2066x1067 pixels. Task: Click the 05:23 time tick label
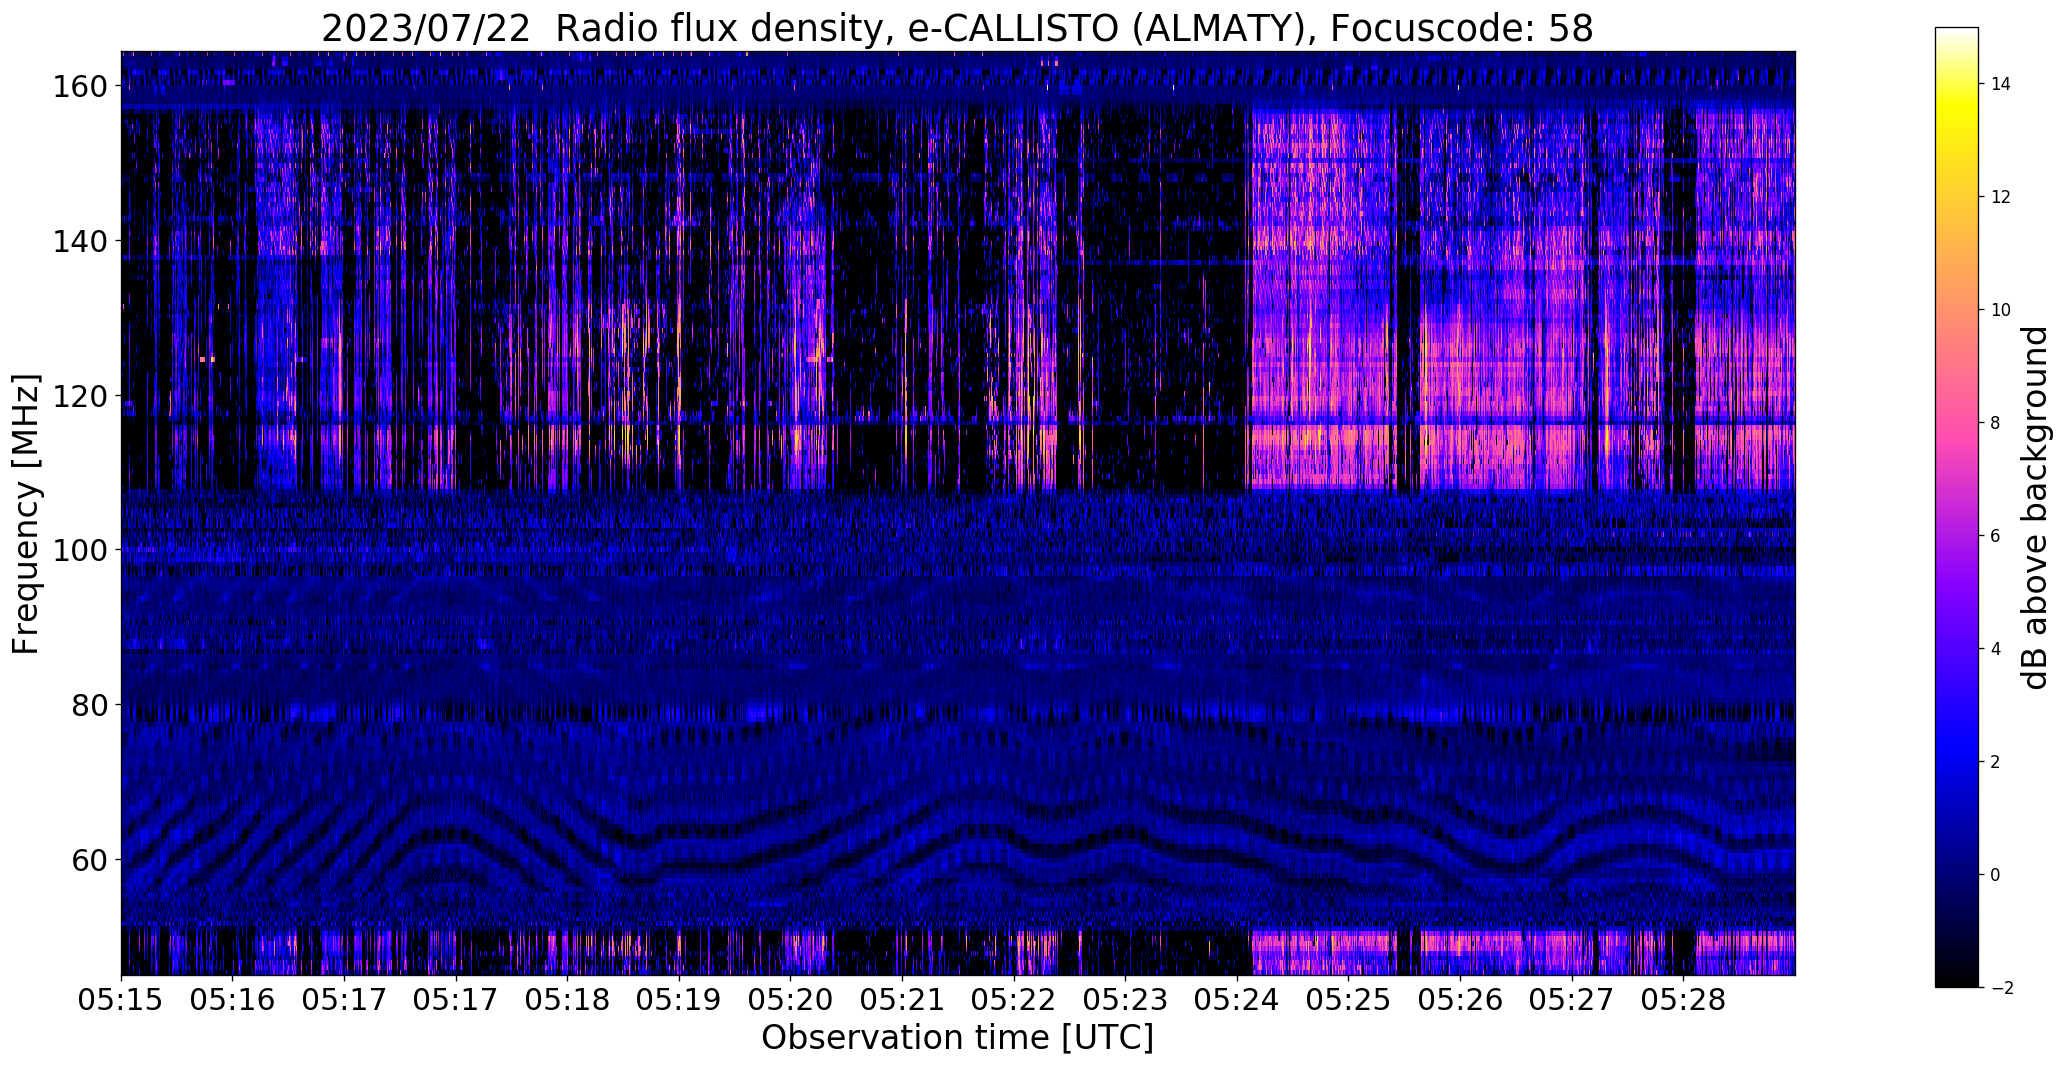(1125, 1000)
